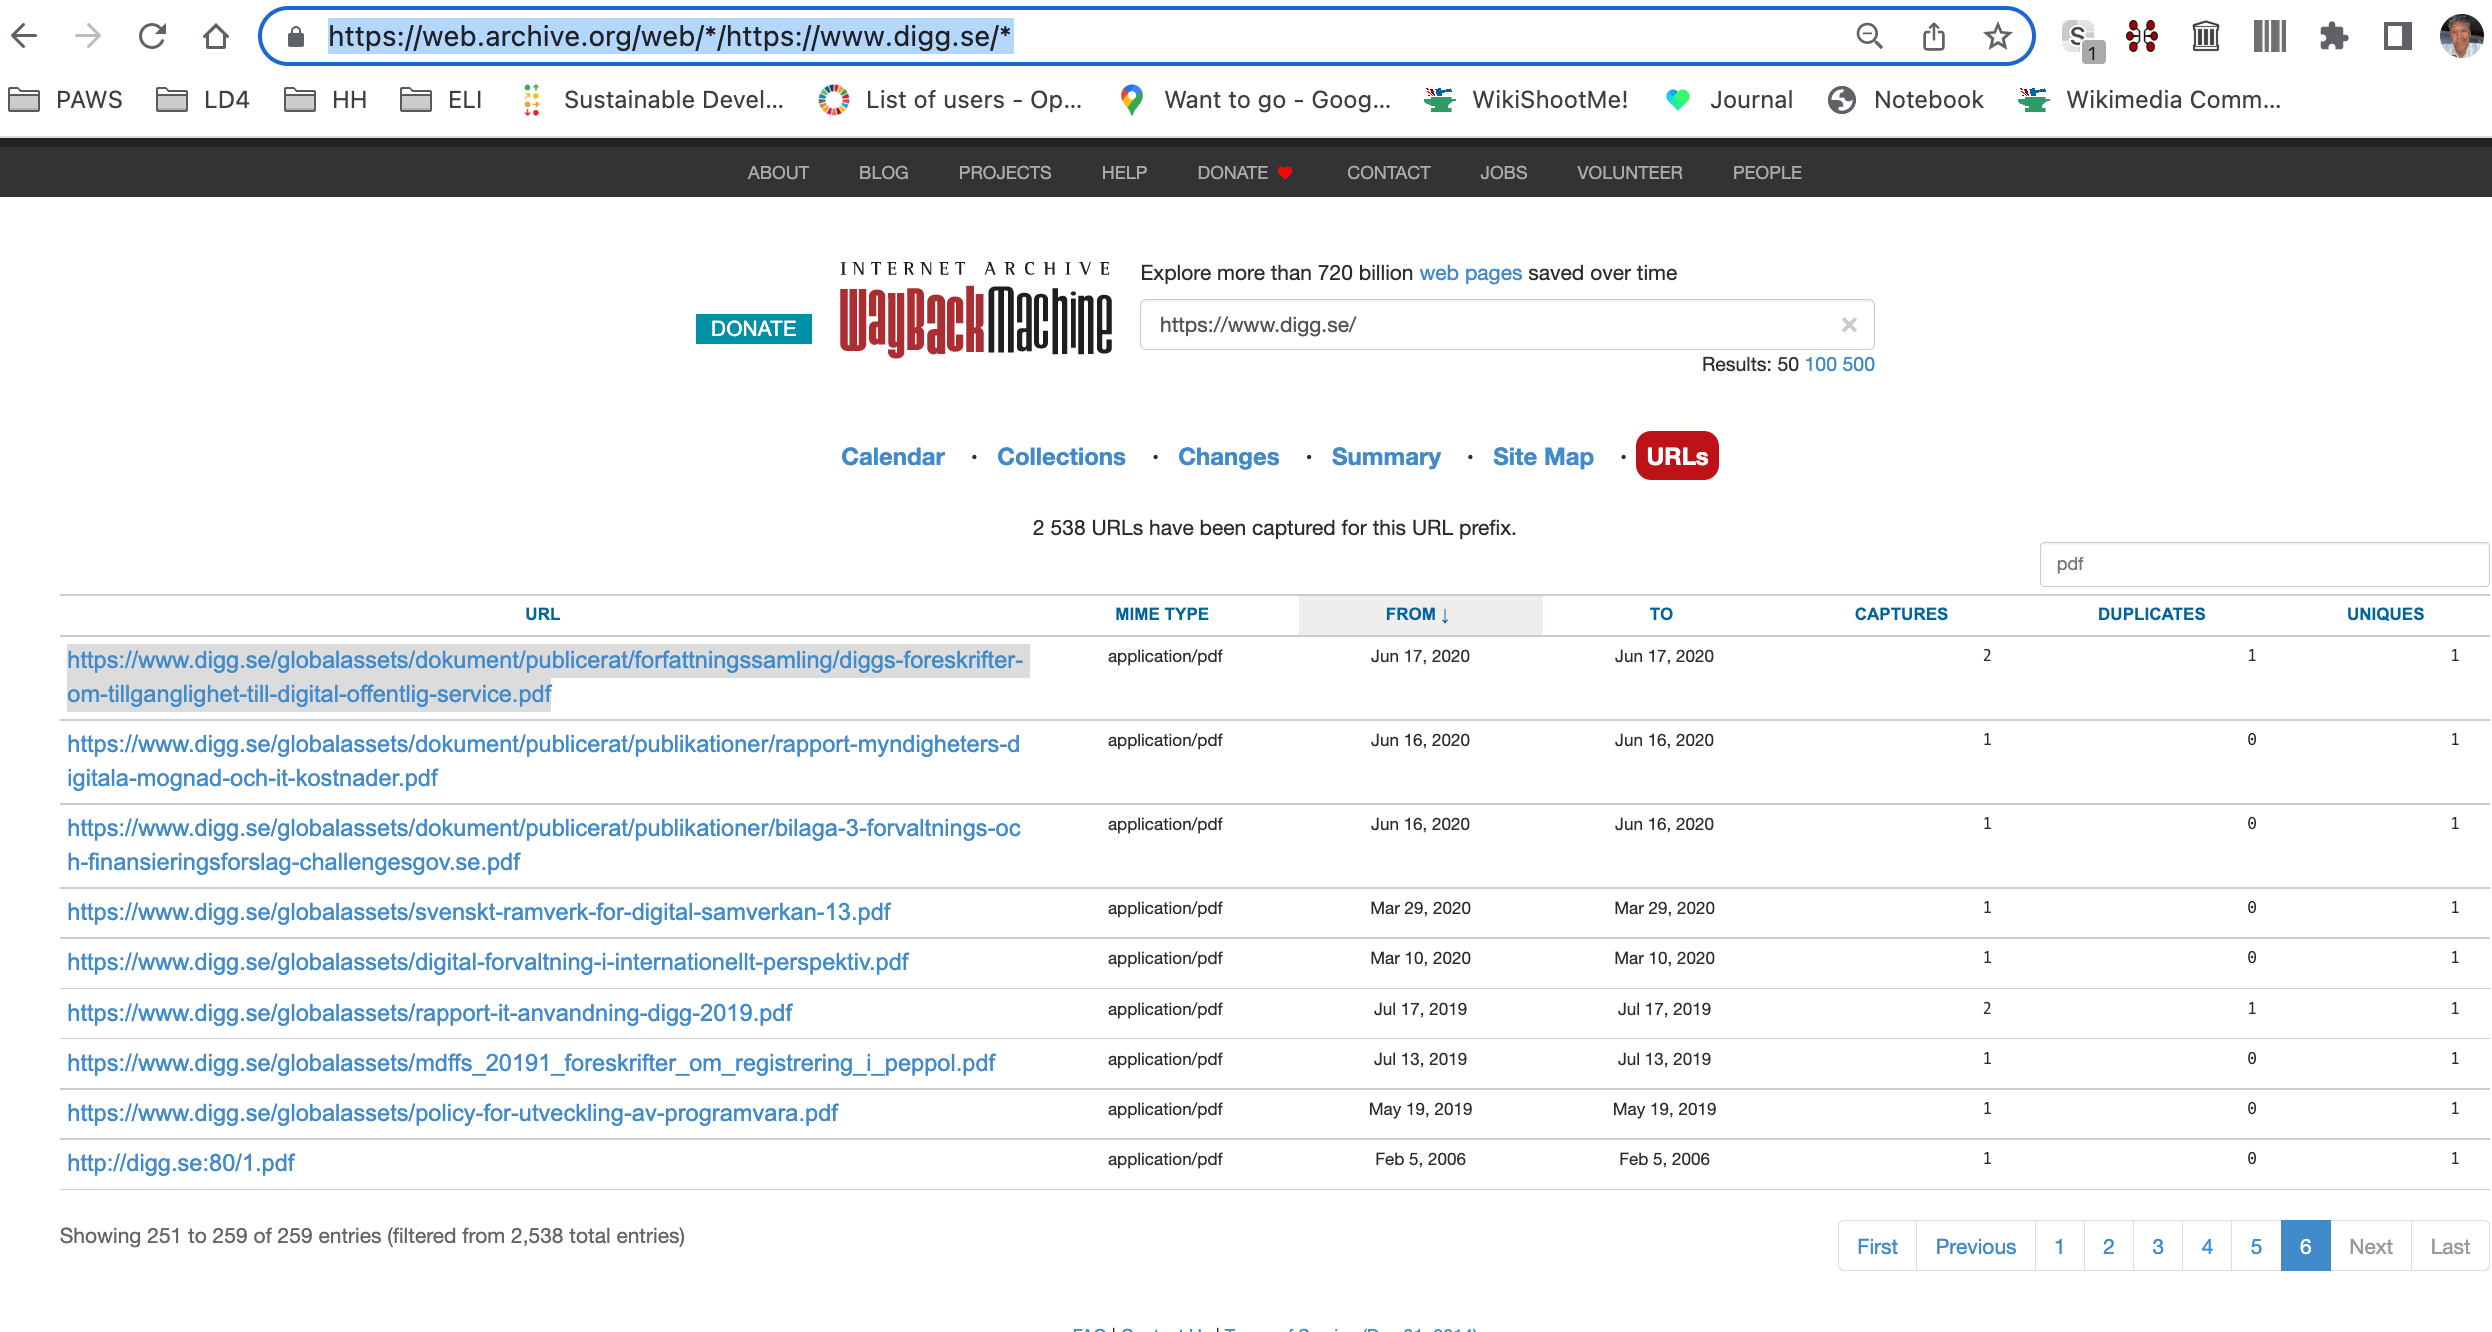Switch to the Site Map tab
Viewport: 2492px width, 1332px height.
click(x=1542, y=457)
